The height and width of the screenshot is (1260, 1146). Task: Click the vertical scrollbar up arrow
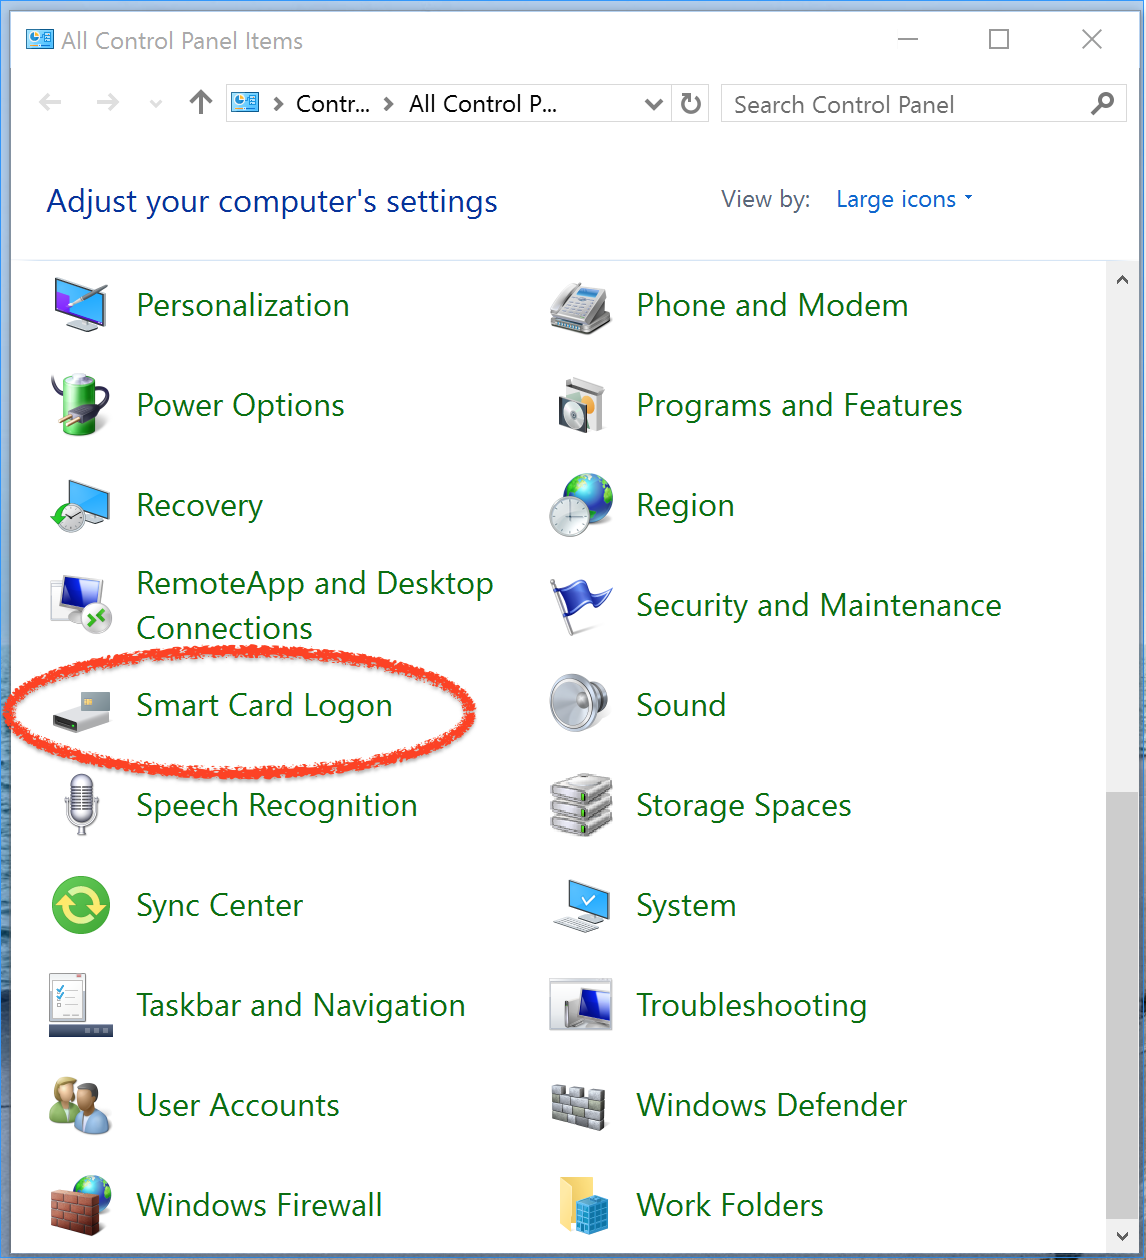pyautogui.click(x=1121, y=280)
